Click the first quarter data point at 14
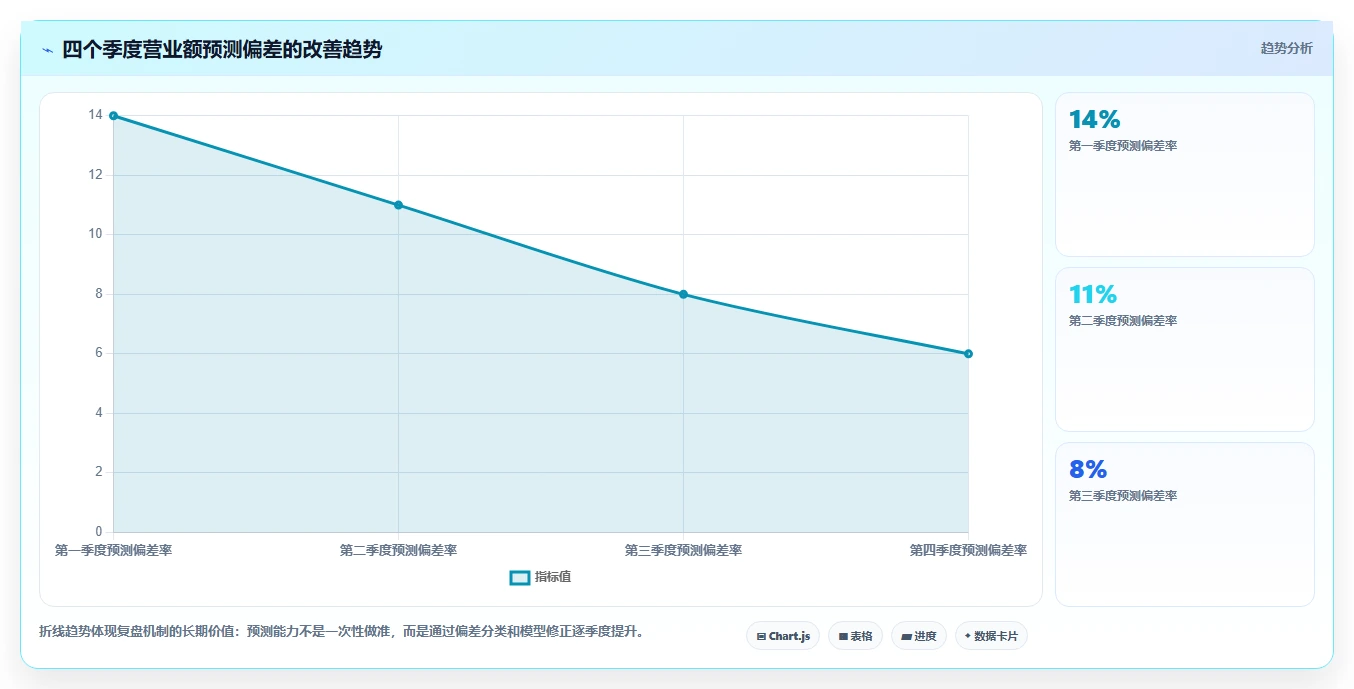Image resolution: width=1354 pixels, height=689 pixels. tap(113, 116)
